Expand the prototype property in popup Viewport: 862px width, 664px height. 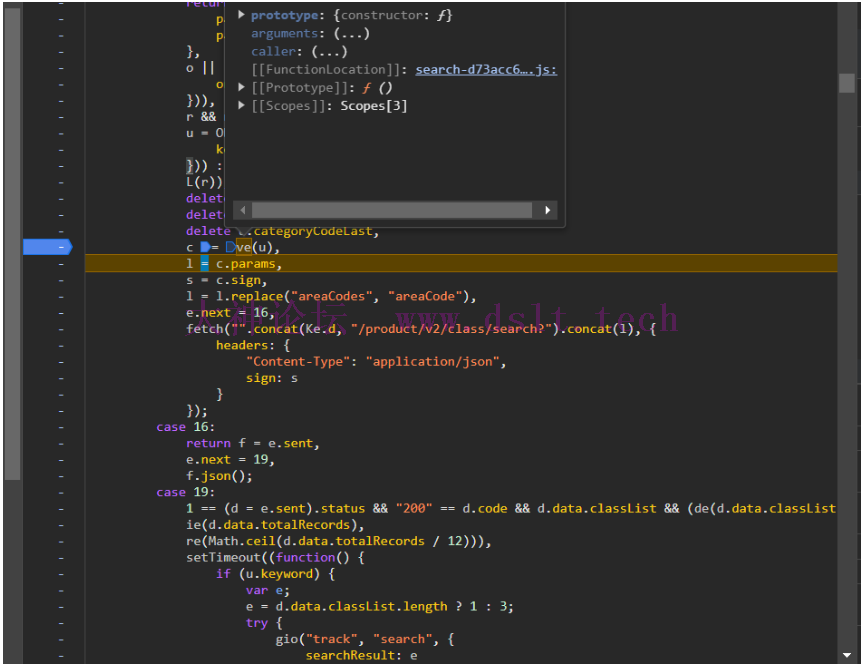[x=242, y=16]
